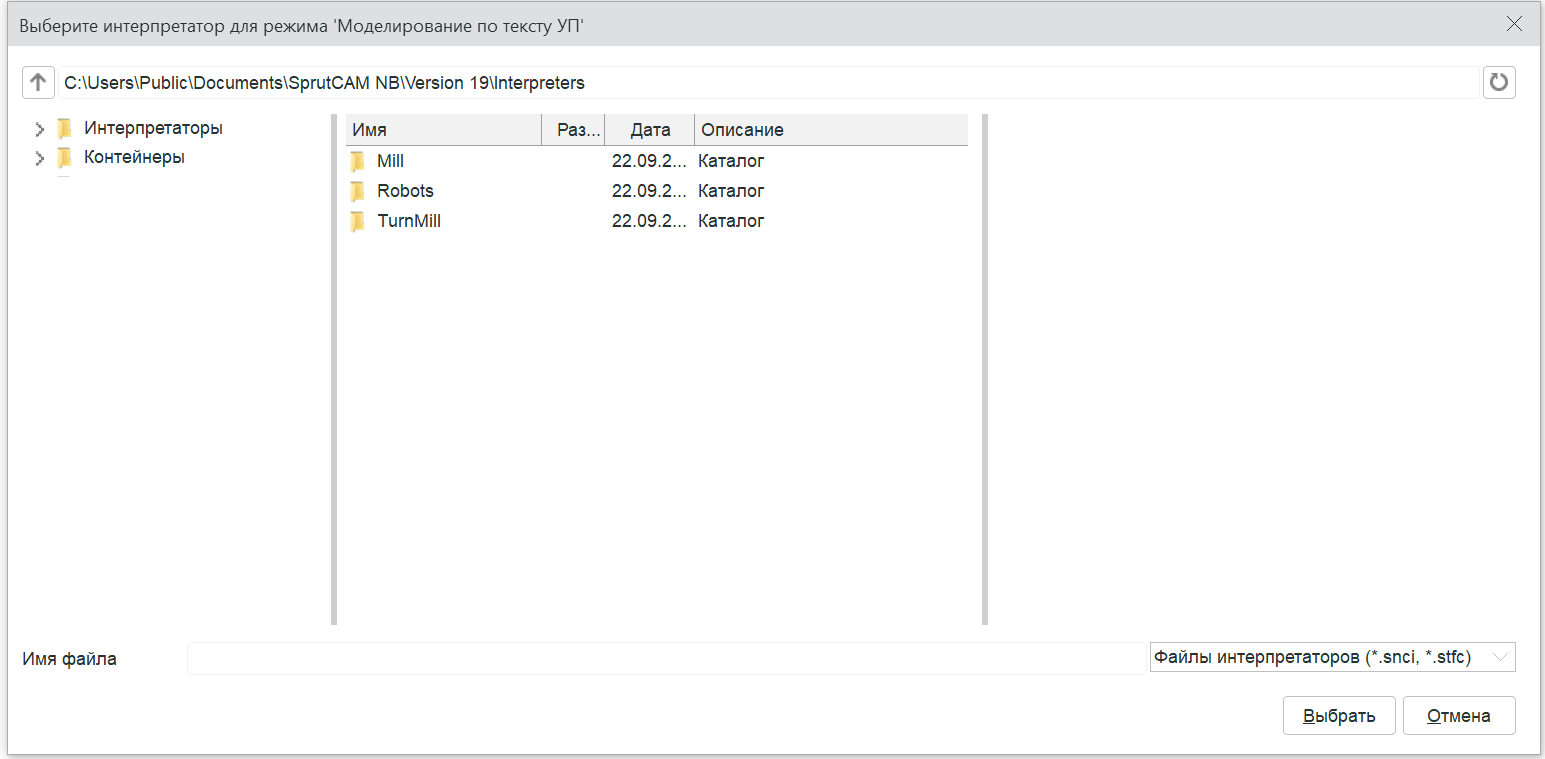The height and width of the screenshot is (759, 1545).
Task: Sort list by Имя column header
Action: point(443,130)
